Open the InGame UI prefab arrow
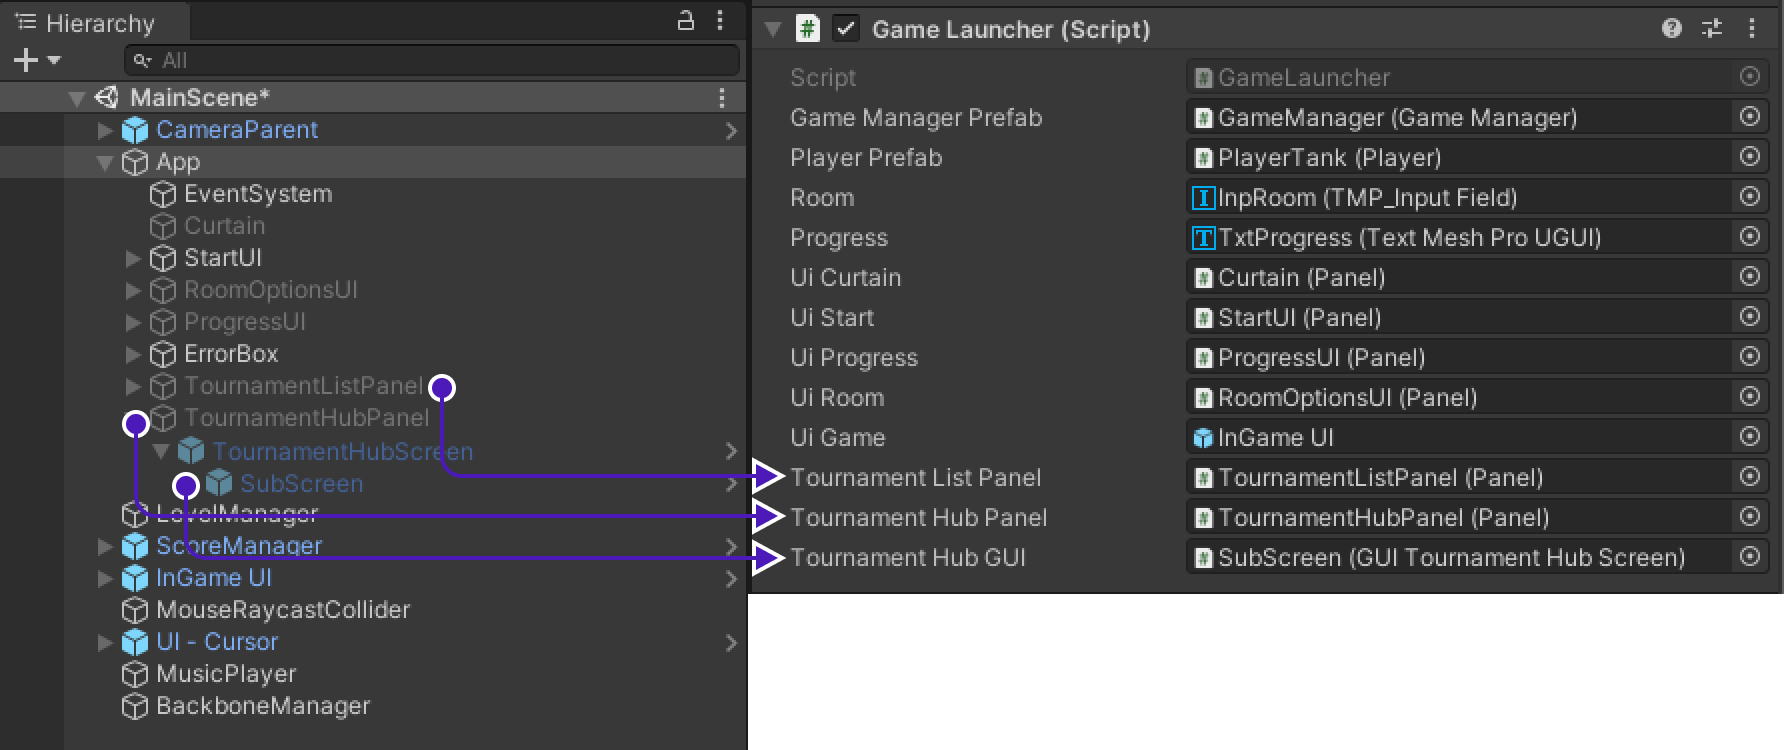The image size is (1784, 750). (731, 578)
